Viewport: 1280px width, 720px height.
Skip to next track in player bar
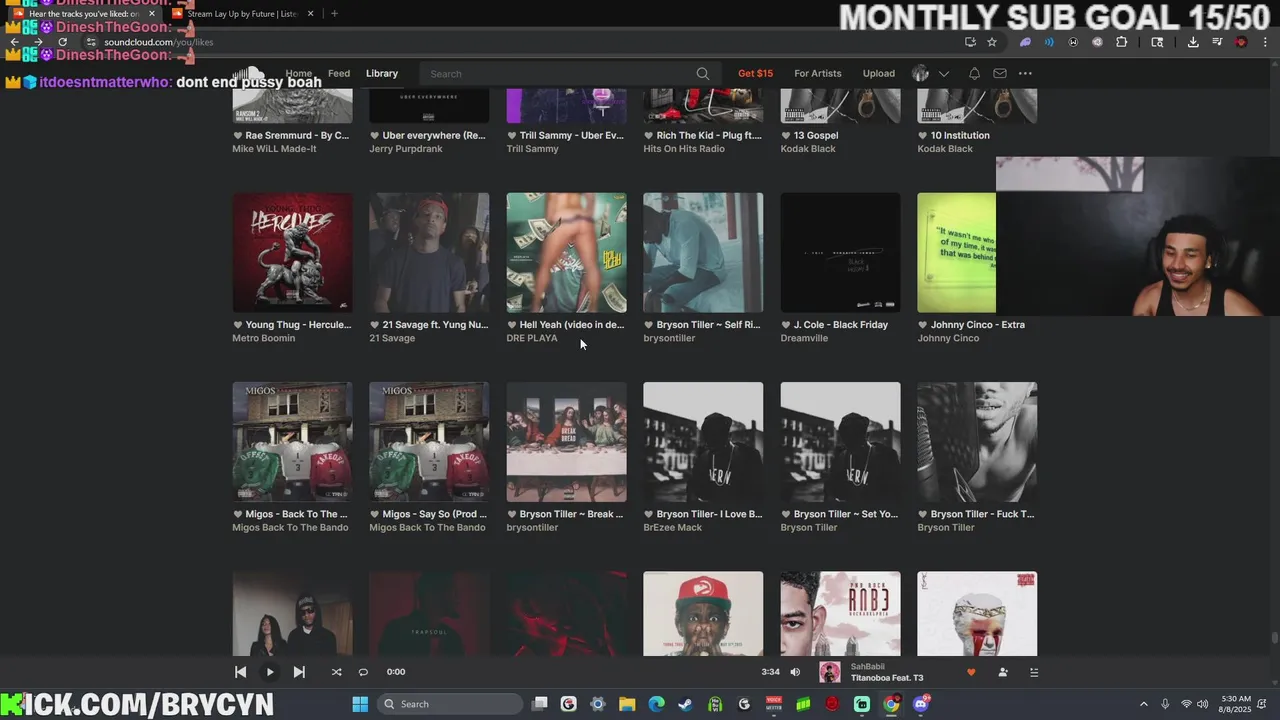(299, 672)
